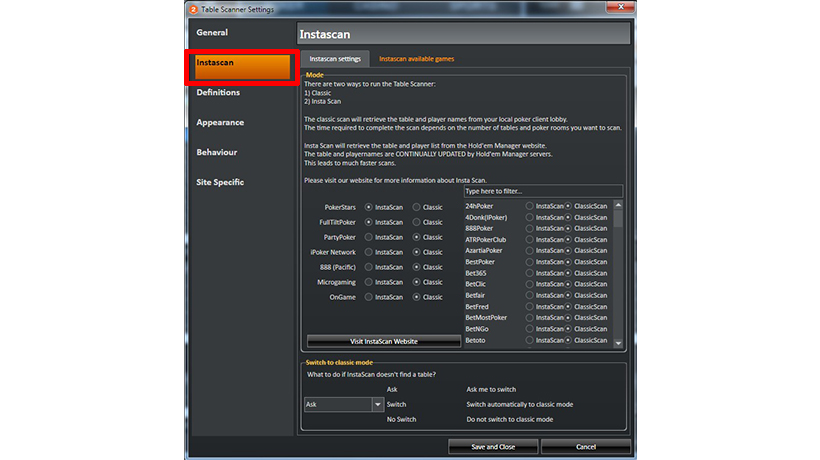
Task: Set iPoker Network to Classic
Action: tap(416, 252)
